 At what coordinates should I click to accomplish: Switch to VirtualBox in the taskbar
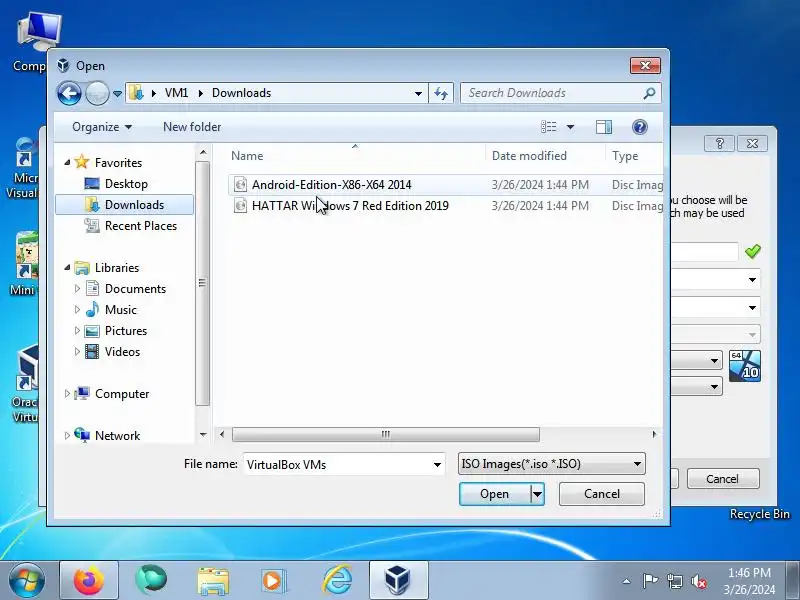[398, 580]
